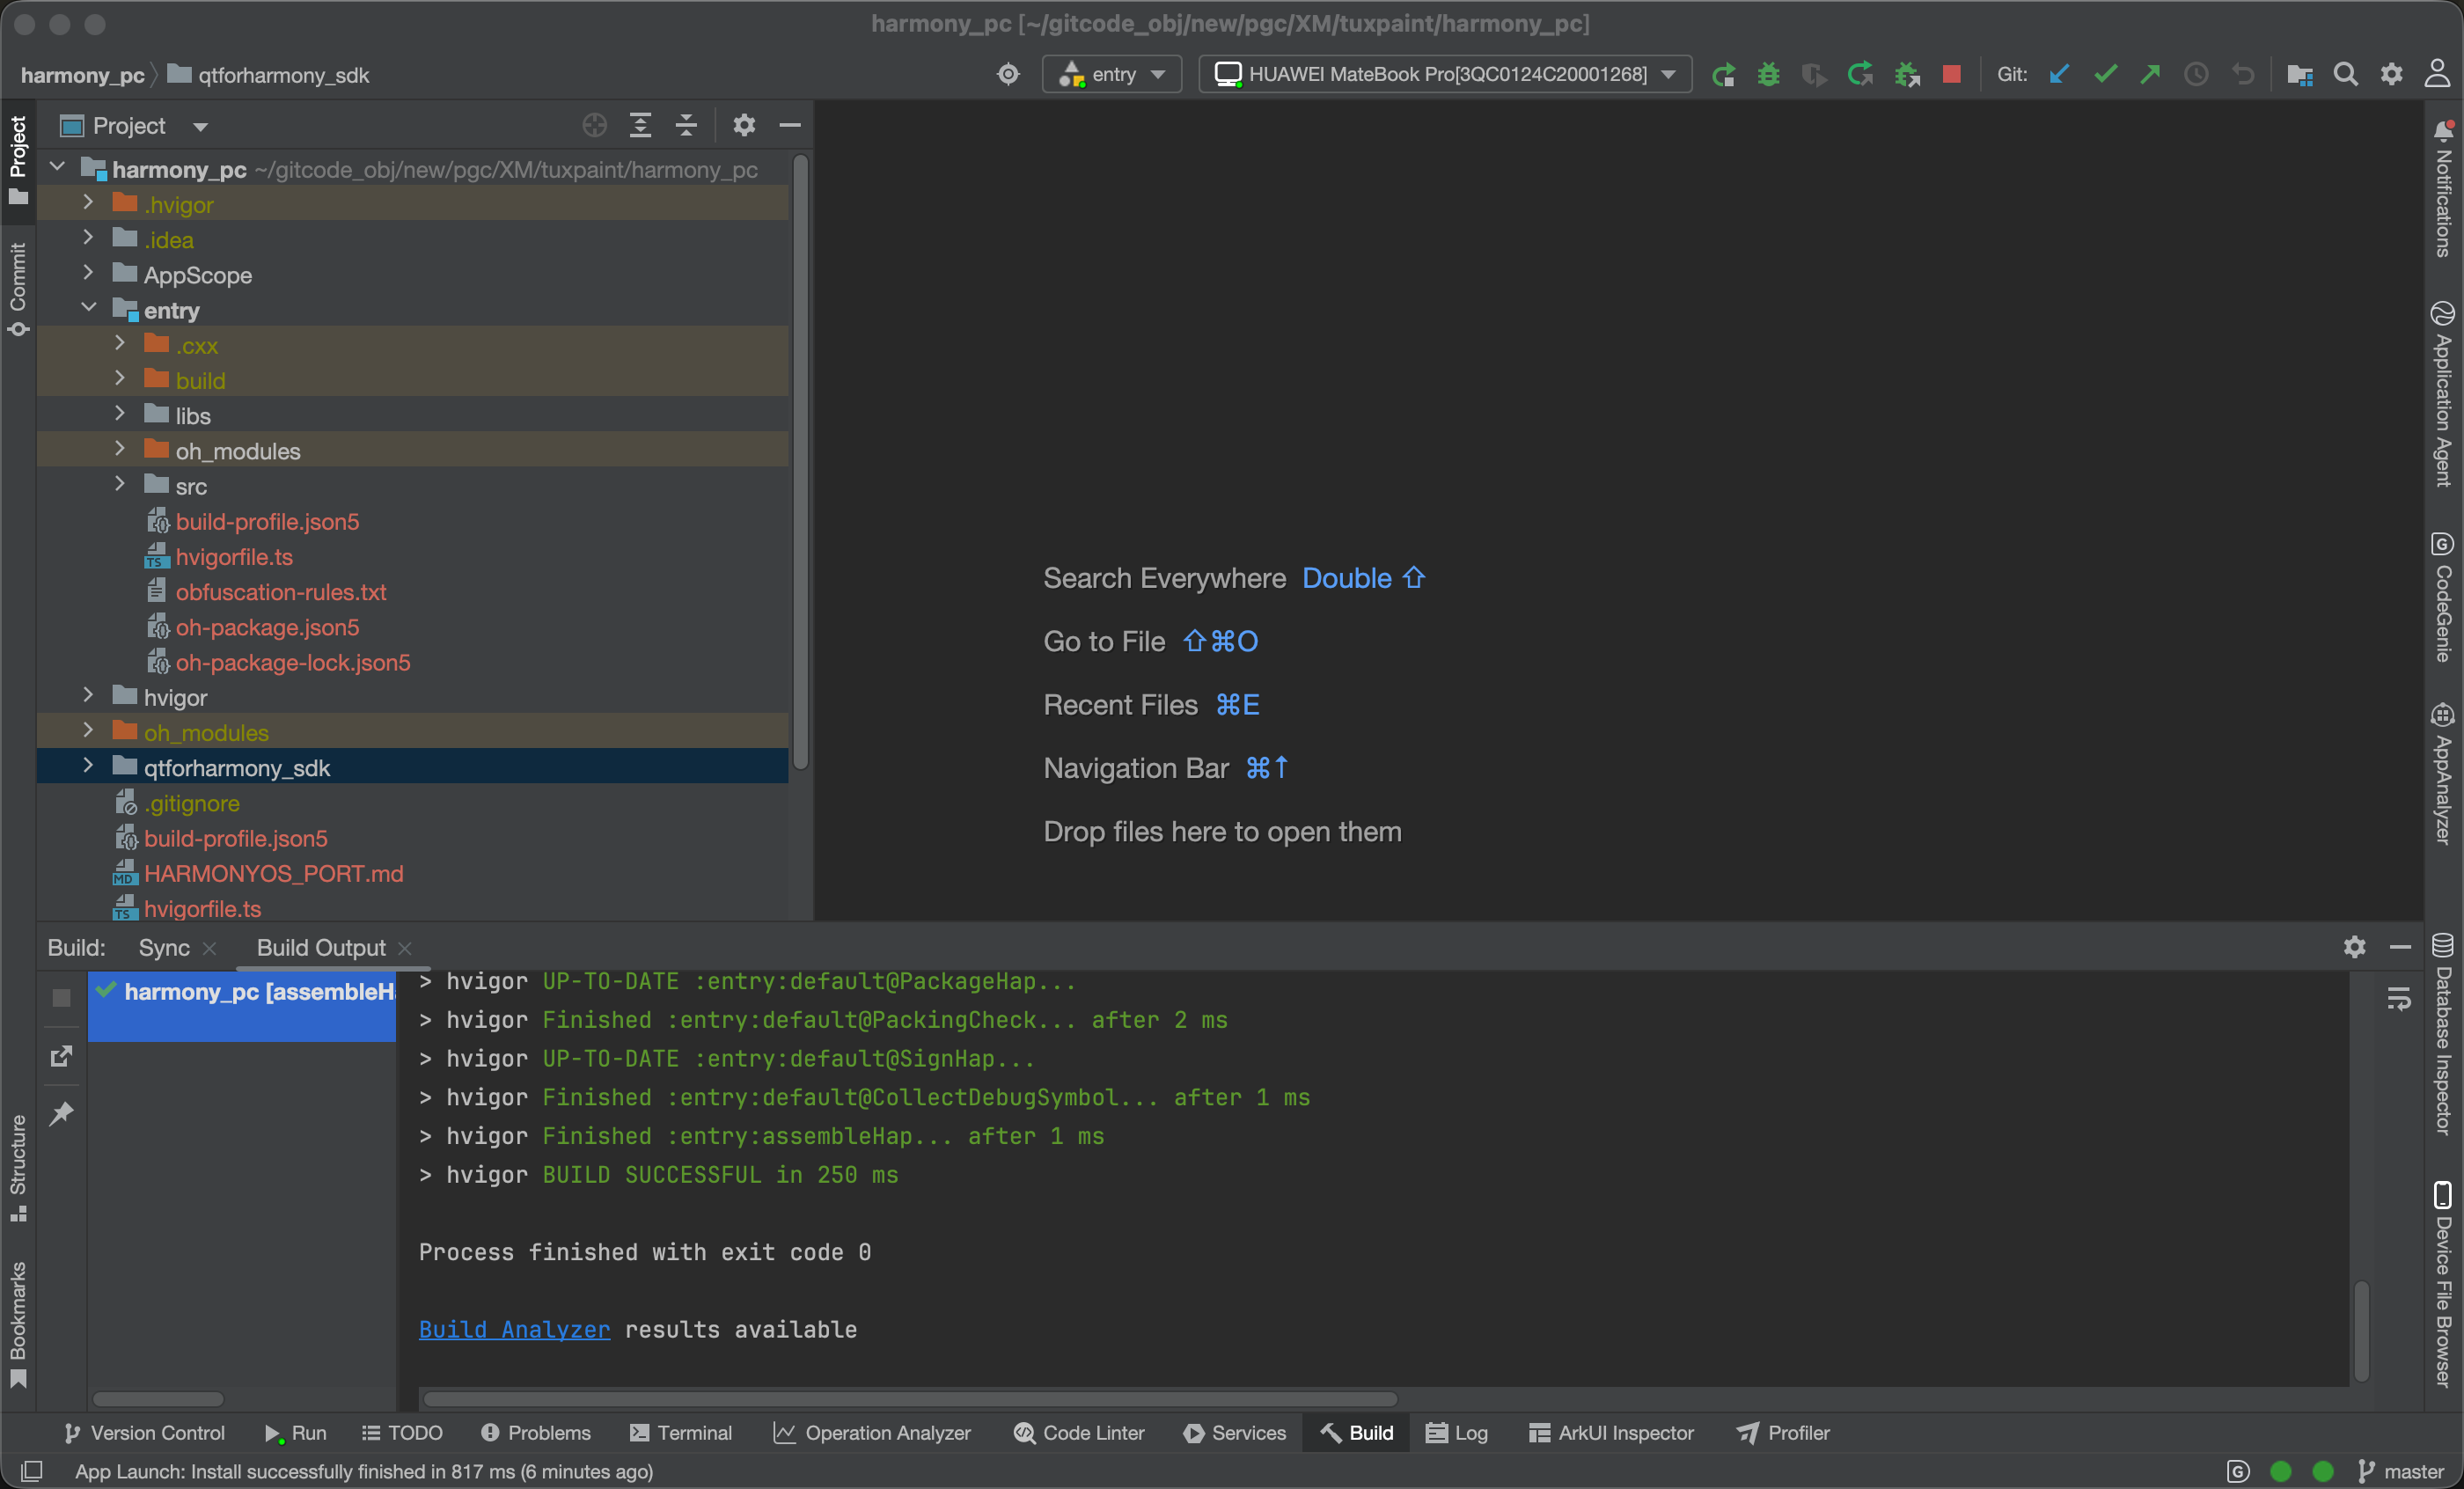Hide the Project panel

pyautogui.click(x=790, y=125)
